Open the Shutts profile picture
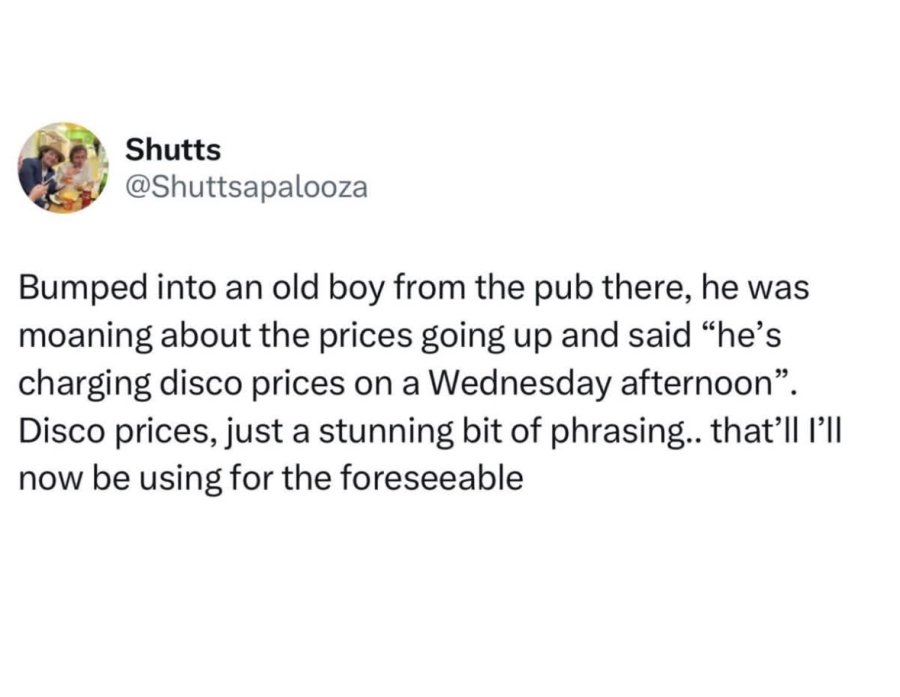Viewport: 900px width, 697px height. coord(64,168)
